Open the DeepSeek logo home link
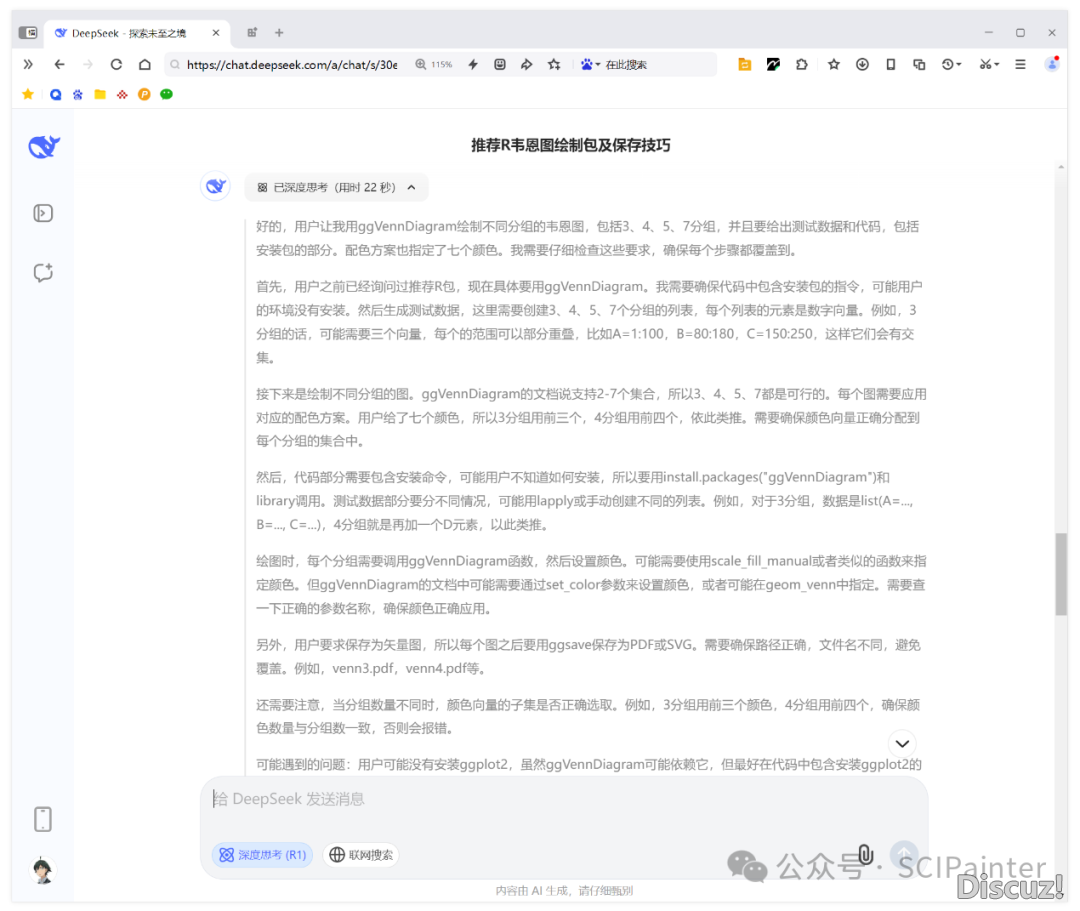Image resolution: width=1080 pixels, height=911 pixels. [43, 147]
